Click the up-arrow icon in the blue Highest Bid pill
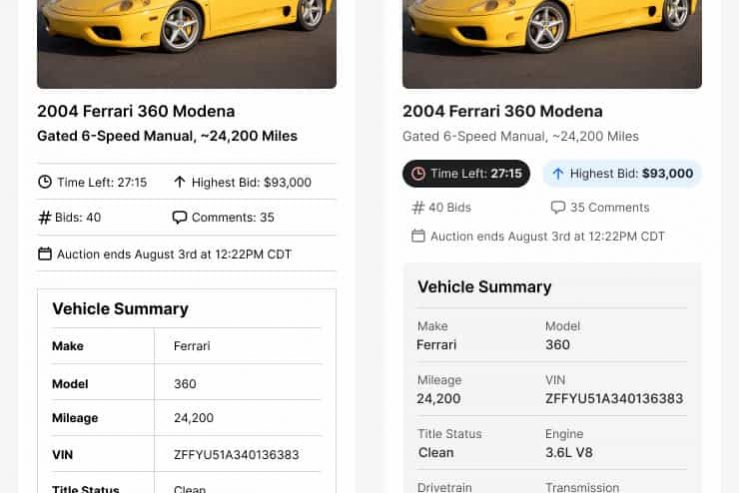Image resolution: width=739 pixels, height=493 pixels. (558, 174)
